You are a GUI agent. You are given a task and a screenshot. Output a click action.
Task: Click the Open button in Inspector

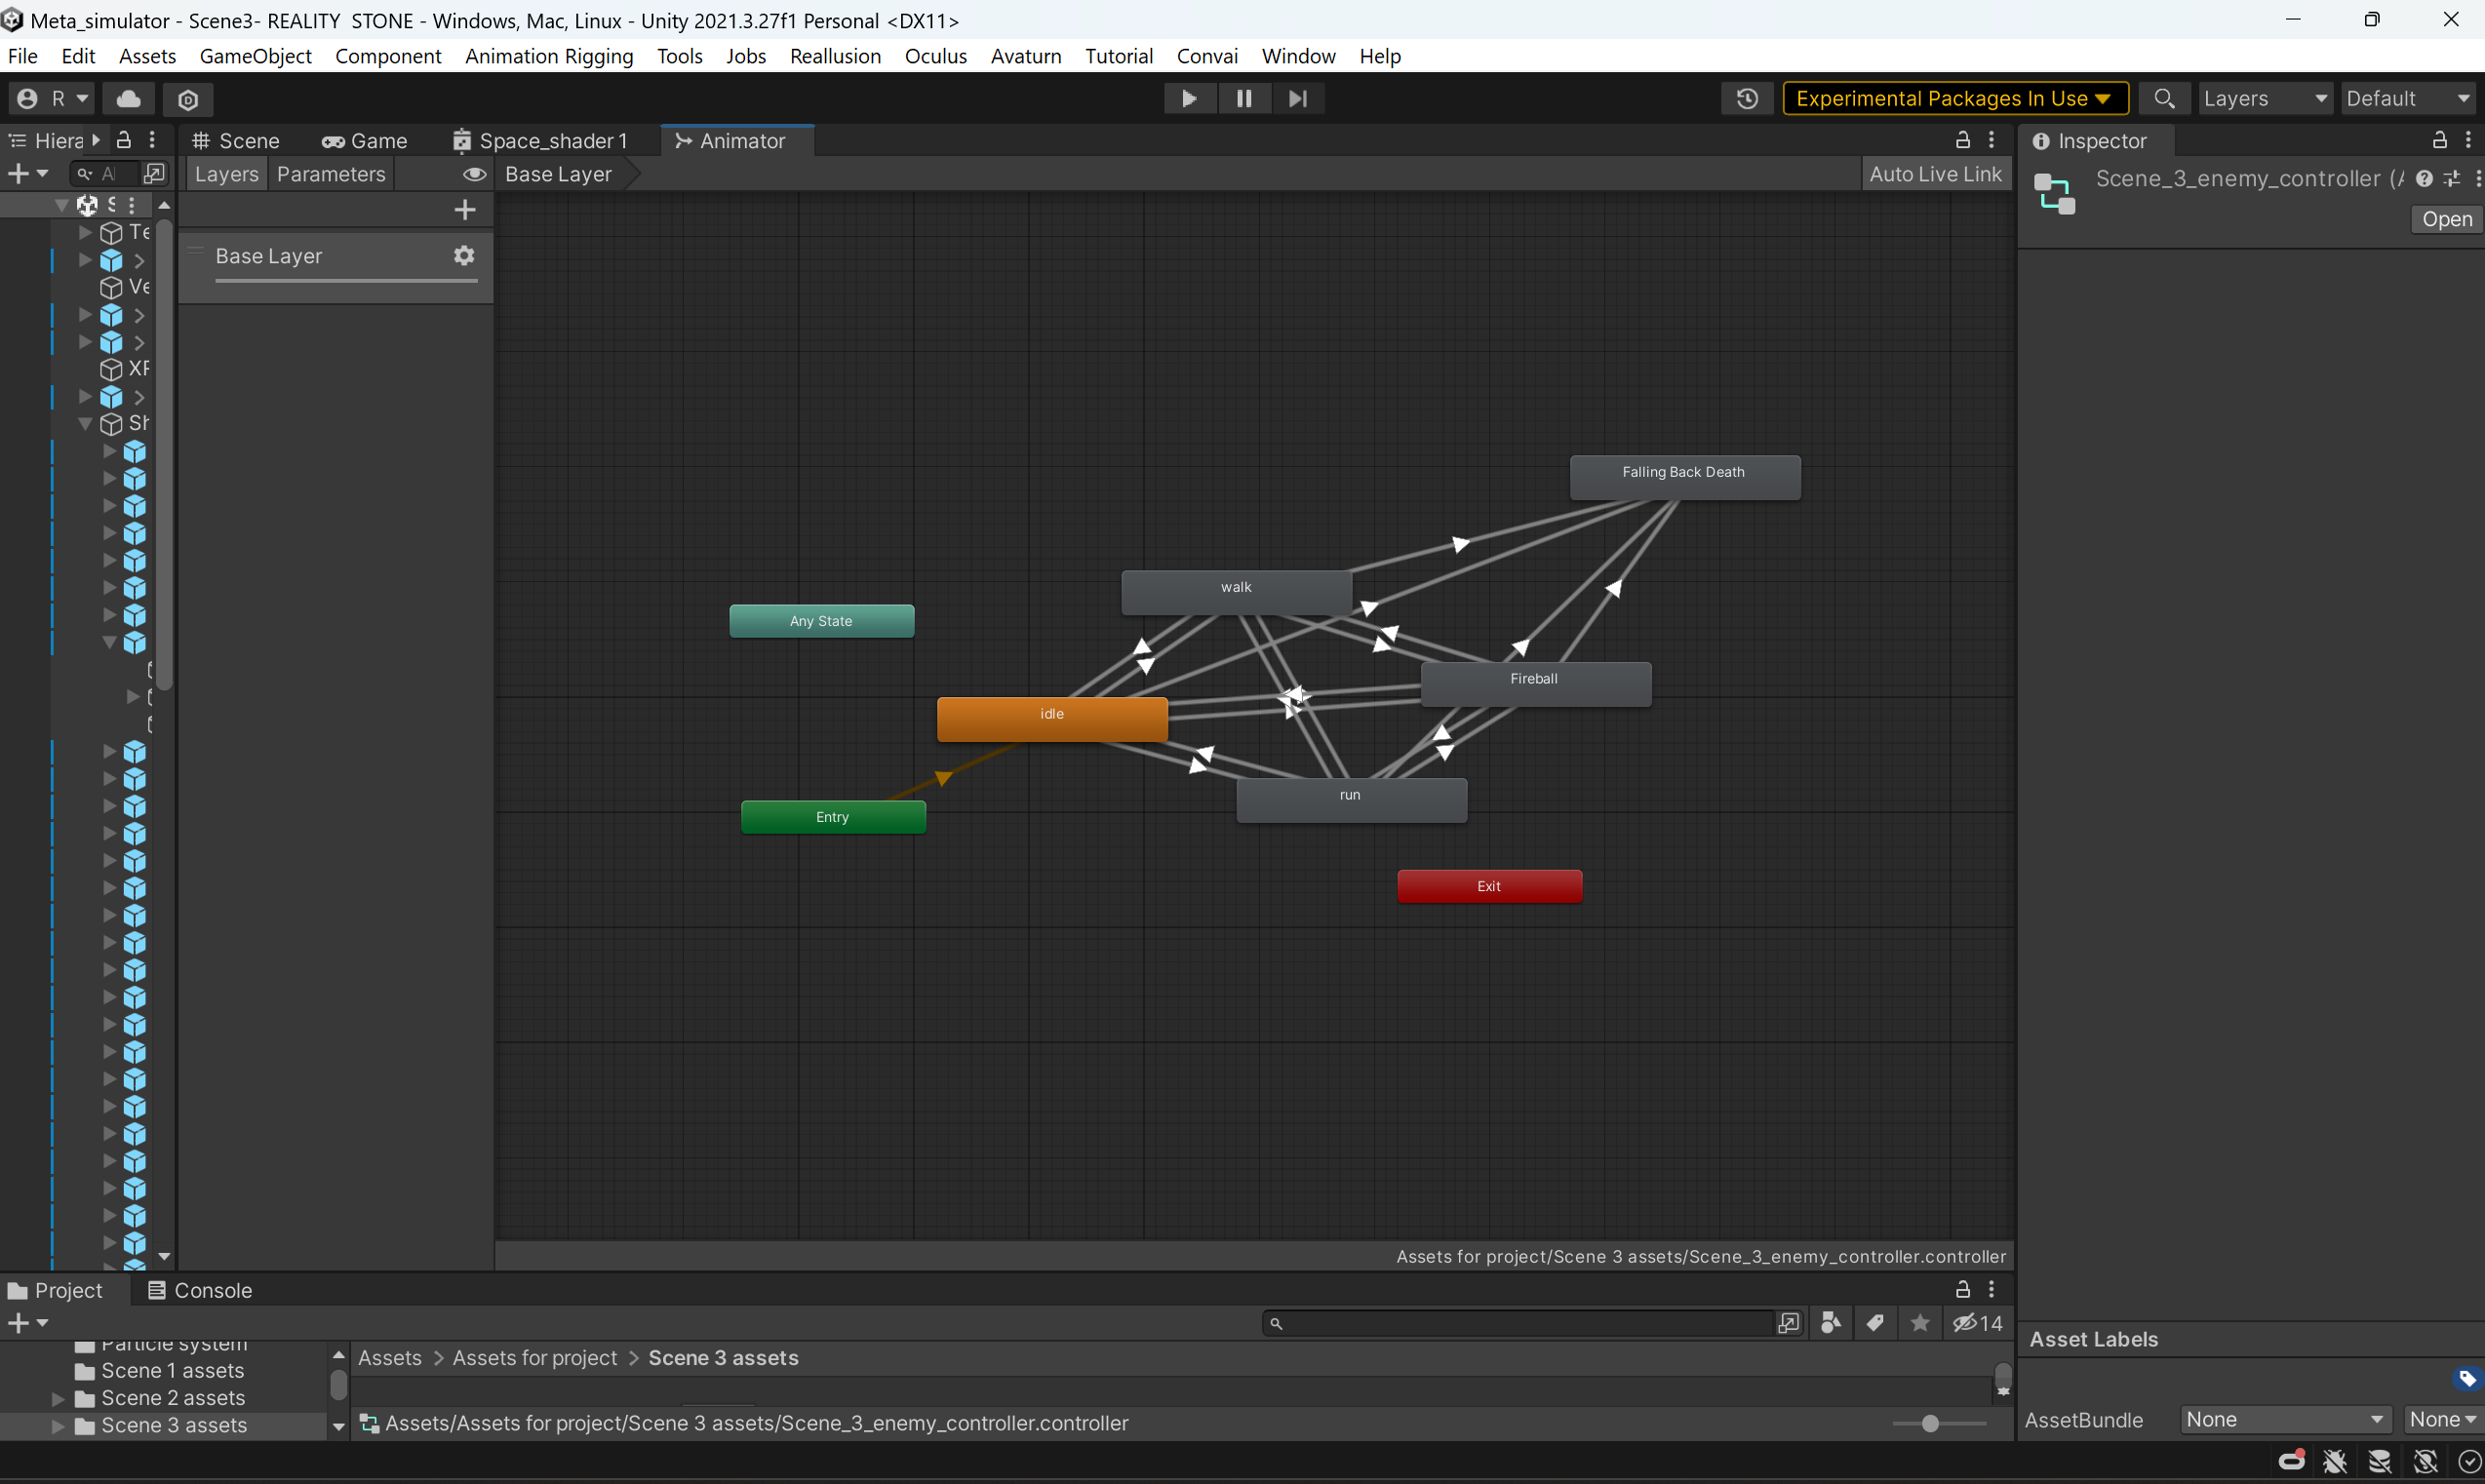point(2446,219)
